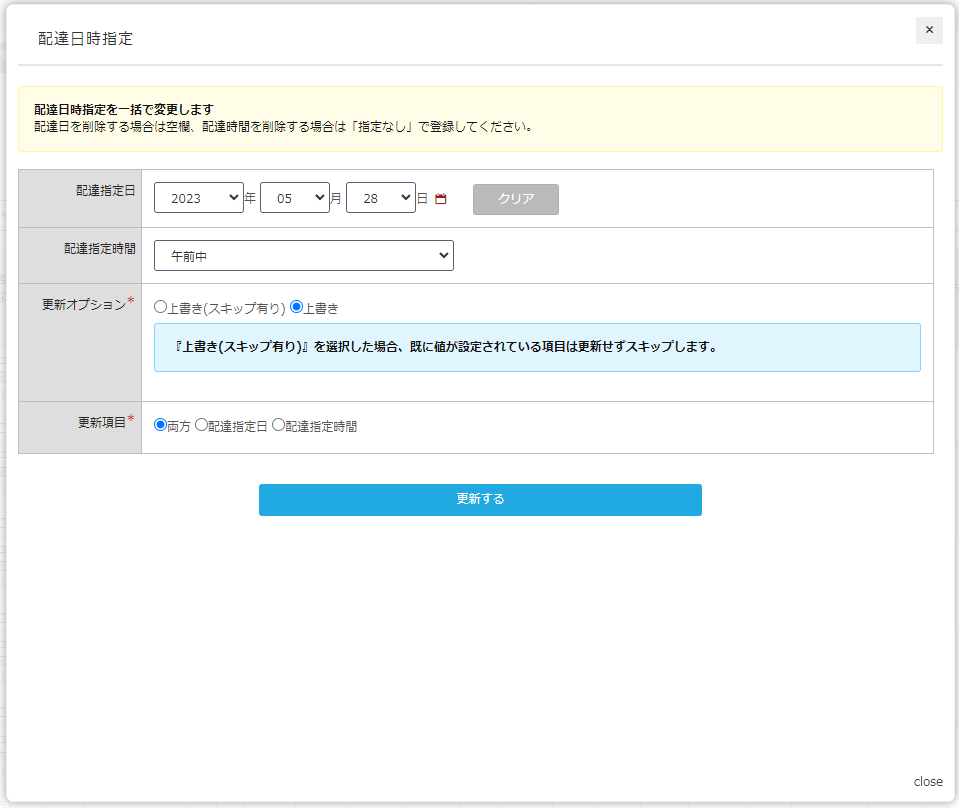Open the day dropdown showing 28
959x808 pixels.
(x=380, y=198)
